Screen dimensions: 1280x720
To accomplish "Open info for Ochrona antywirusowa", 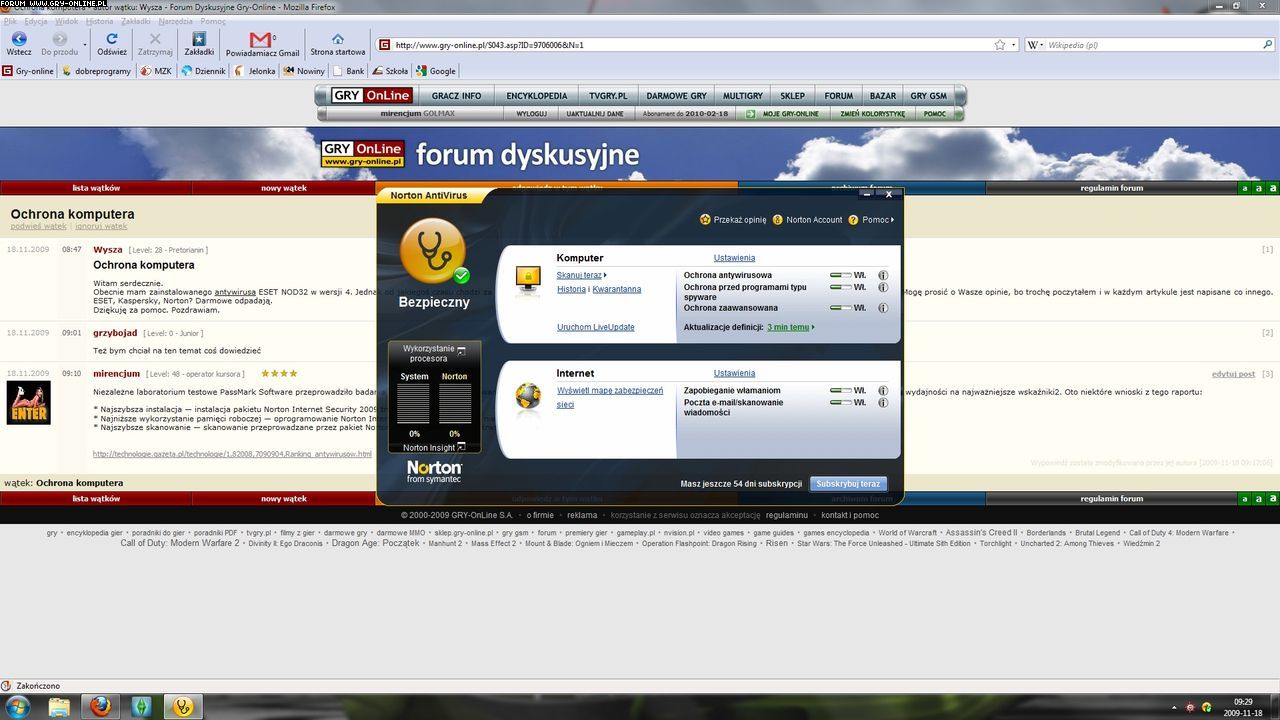I will coord(883,275).
